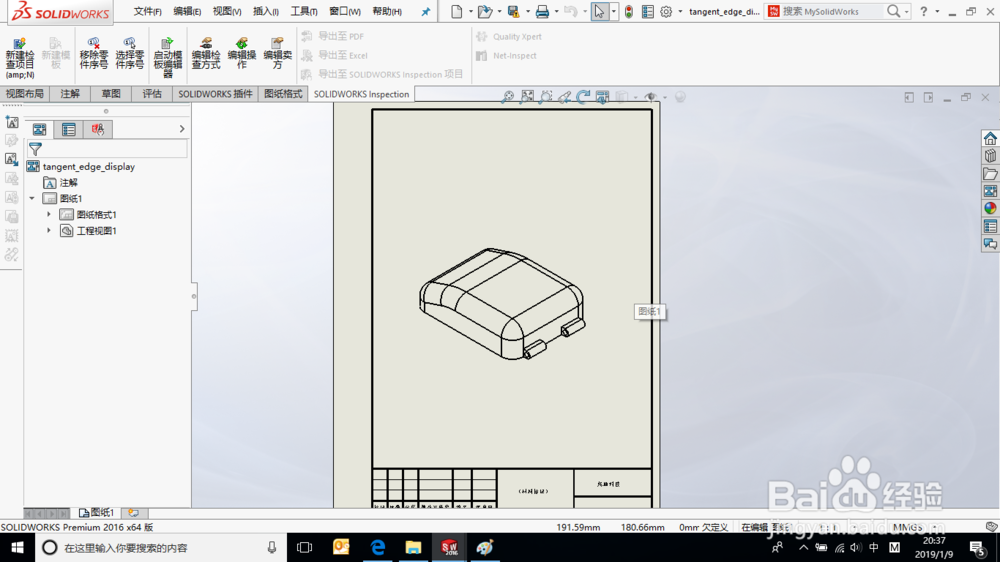Open Appearances color ball icon in task pane
Image resolution: width=1000 pixels, height=562 pixels.
coord(990,208)
